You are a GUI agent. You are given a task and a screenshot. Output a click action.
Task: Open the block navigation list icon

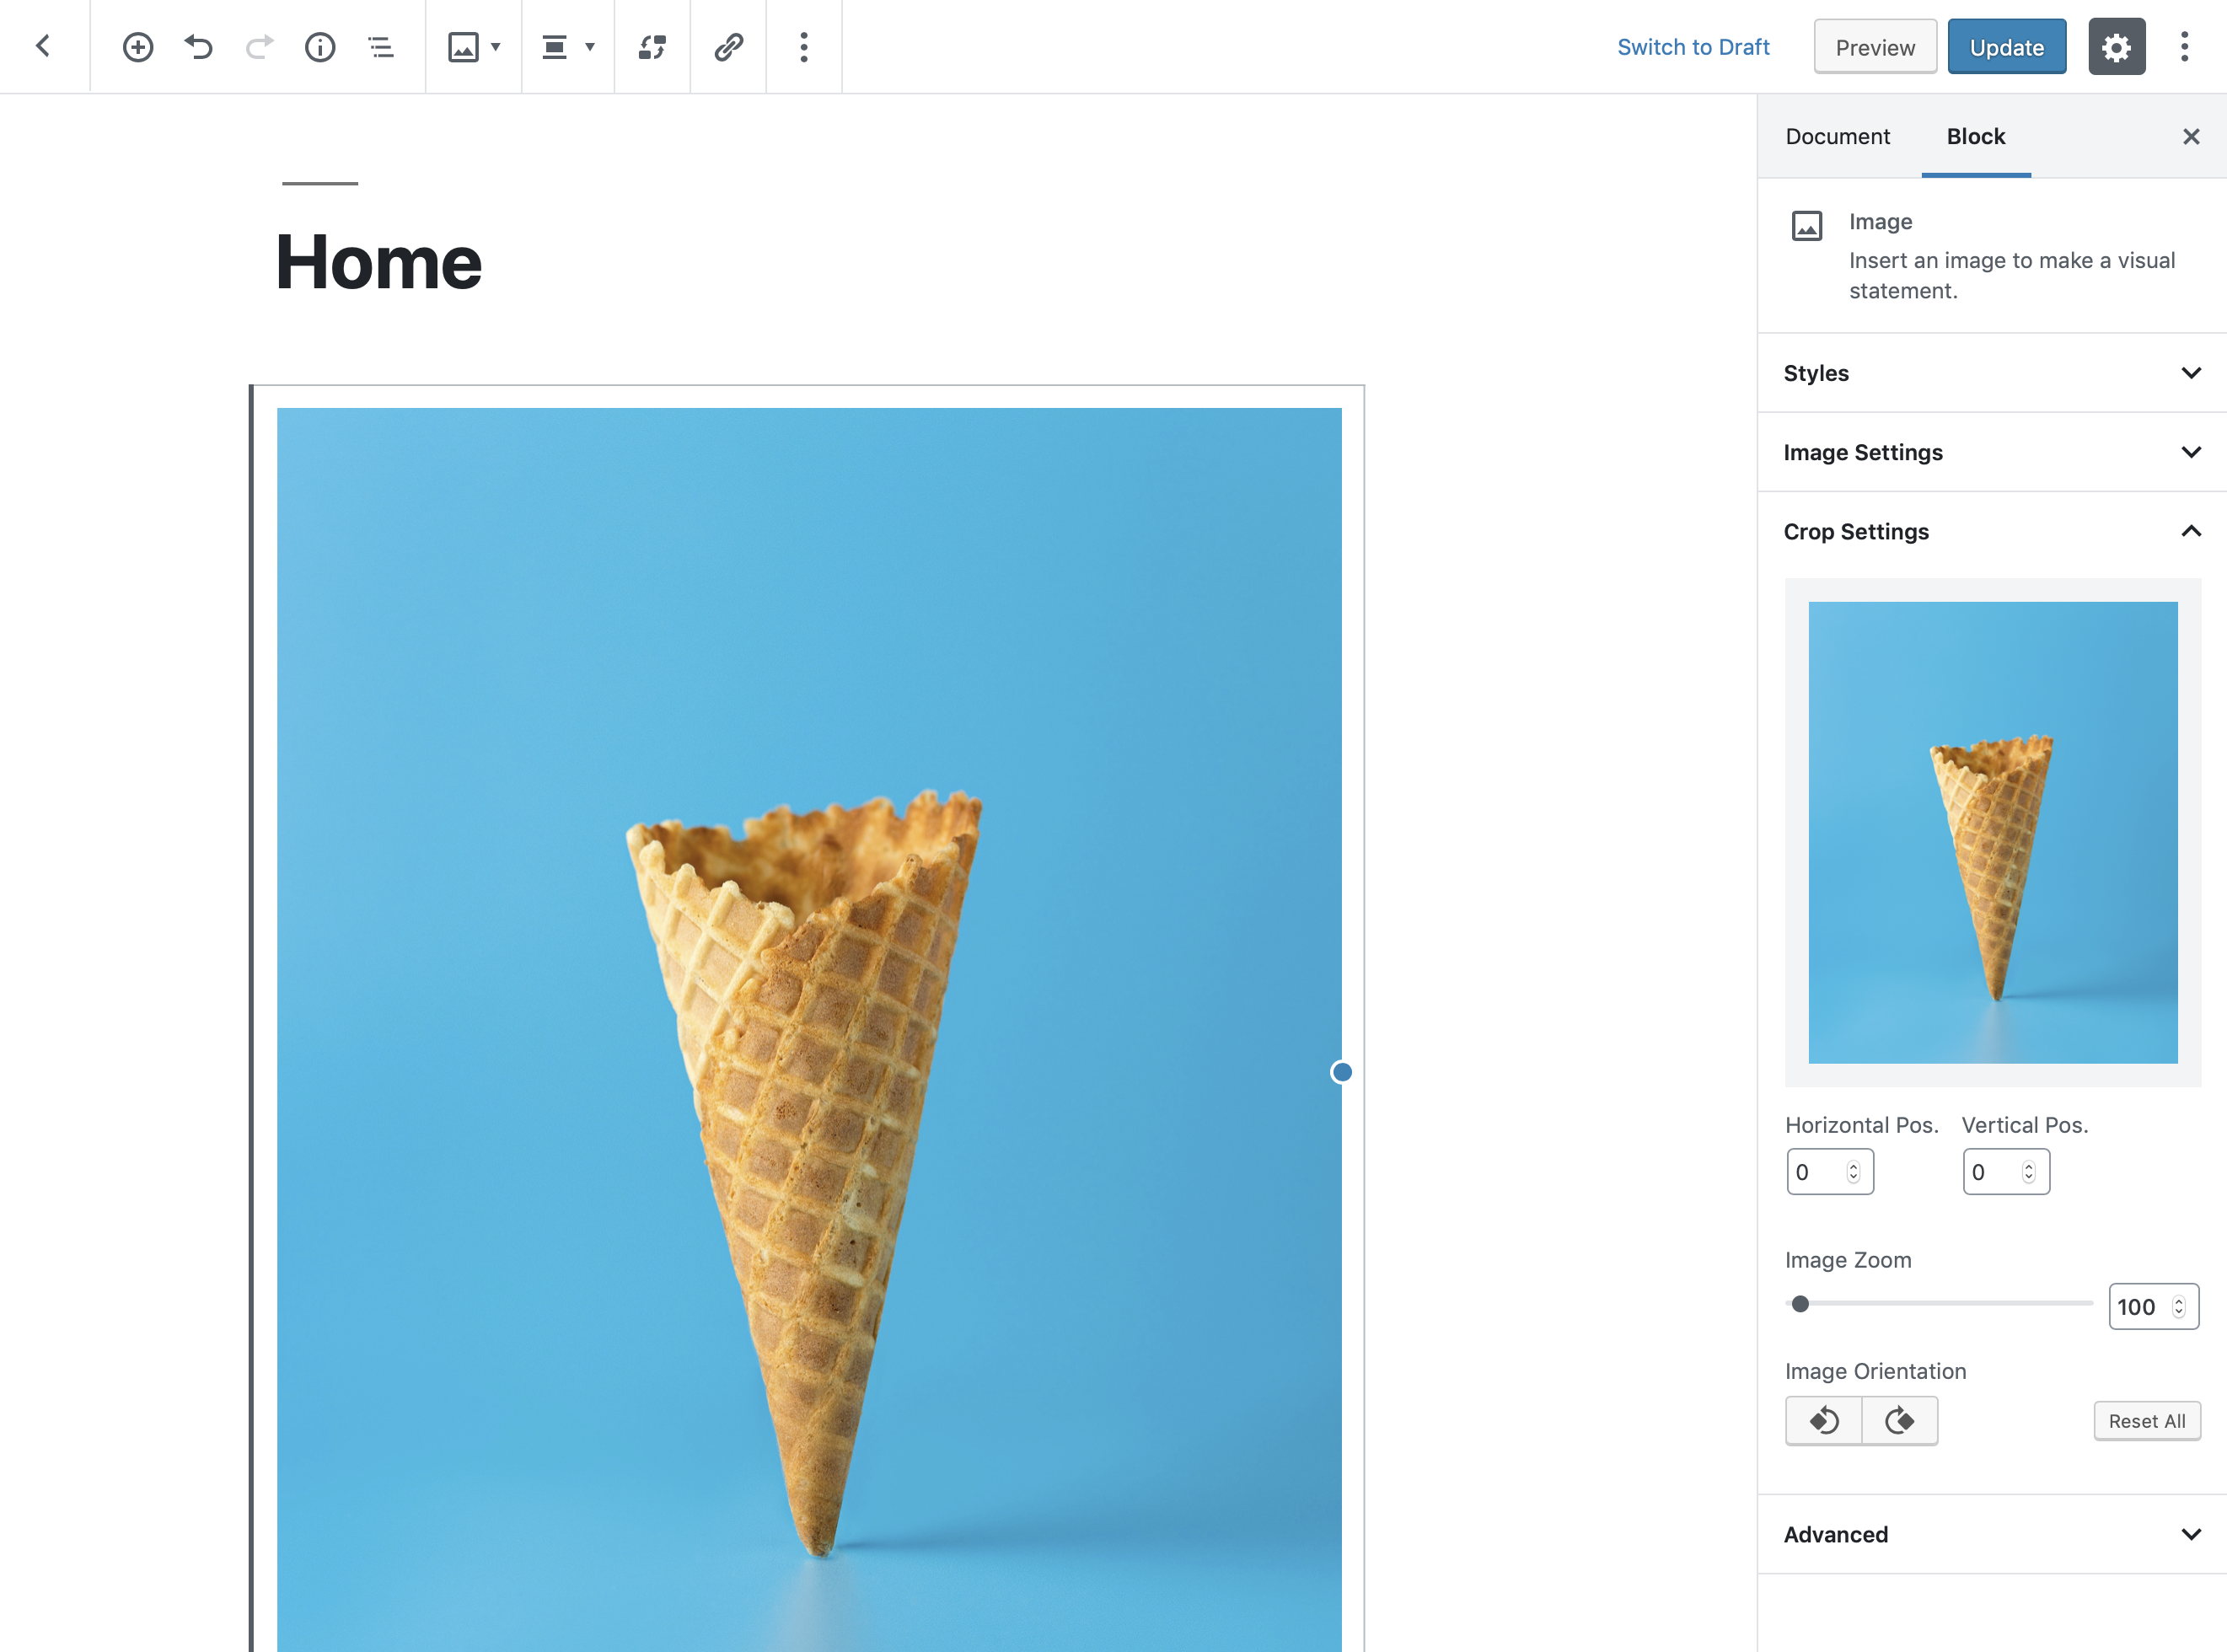pos(381,47)
